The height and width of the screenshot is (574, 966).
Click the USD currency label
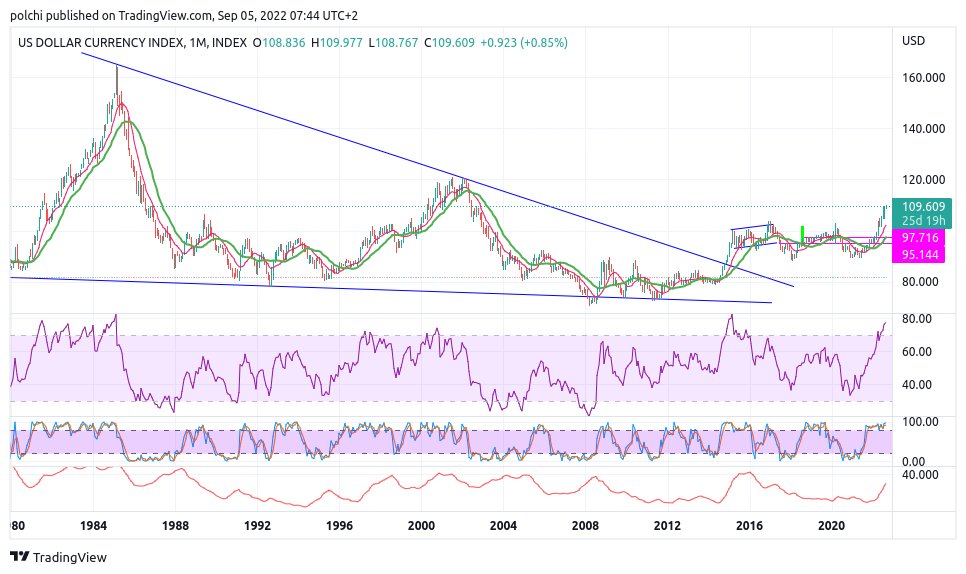click(914, 41)
